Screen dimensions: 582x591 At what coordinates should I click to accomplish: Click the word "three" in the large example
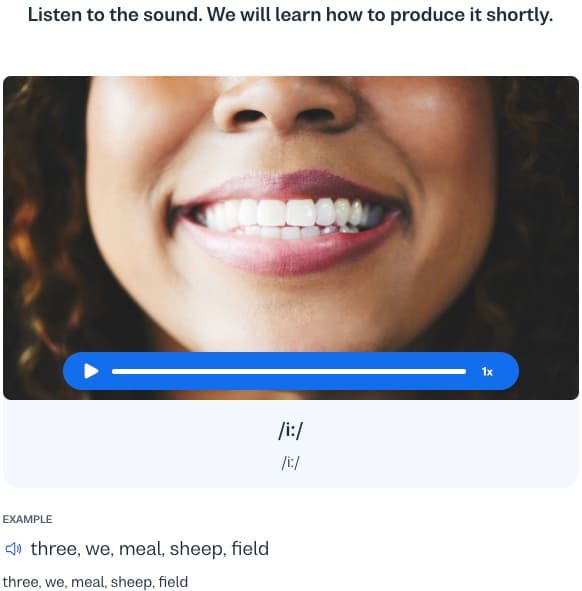click(x=55, y=548)
